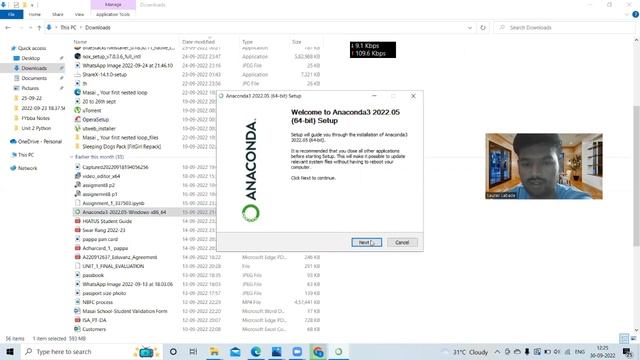The width and height of the screenshot is (640, 360).
Task: Go up one folder level arrow
Action: pyautogui.click(x=39, y=27)
